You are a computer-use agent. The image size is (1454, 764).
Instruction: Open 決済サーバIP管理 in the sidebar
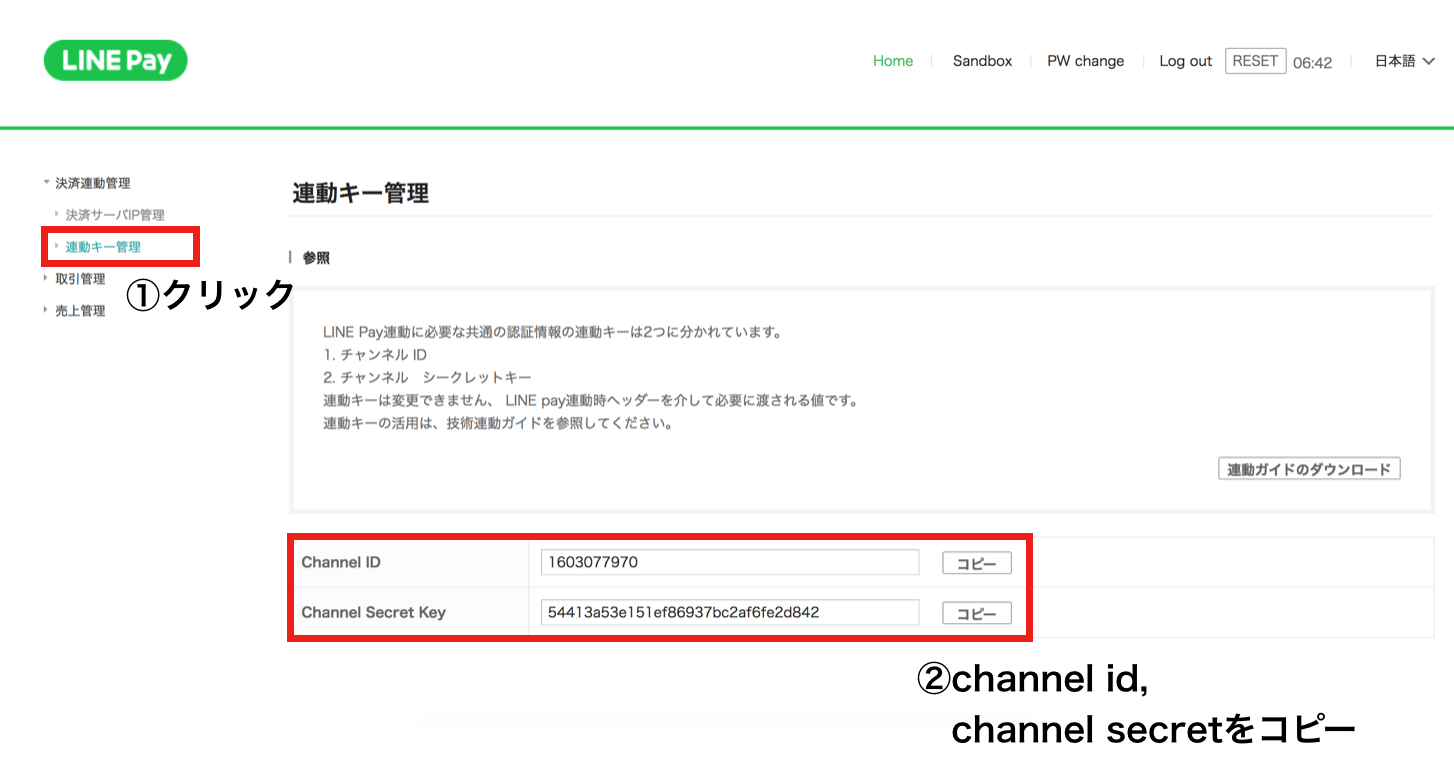[x=113, y=213]
